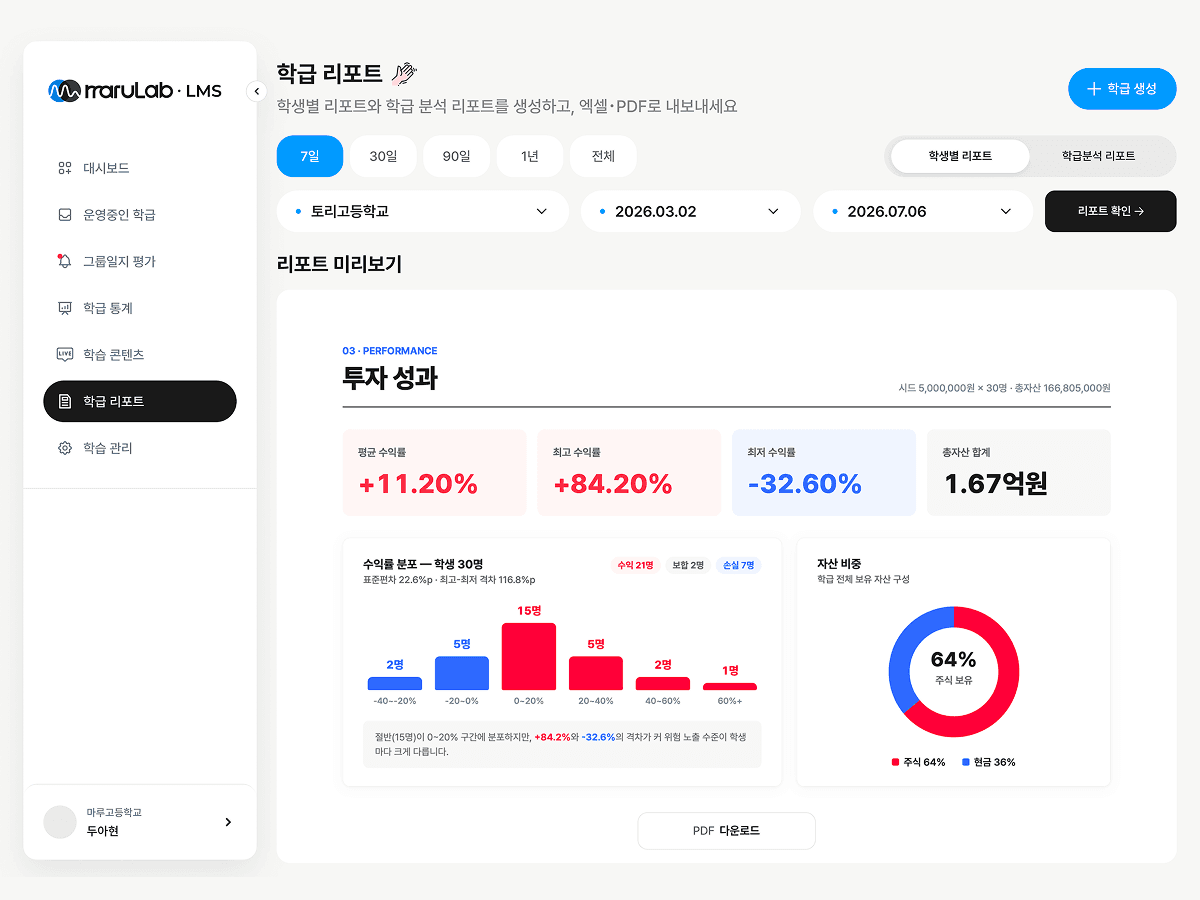Select the 90일 period filter

[x=456, y=156]
